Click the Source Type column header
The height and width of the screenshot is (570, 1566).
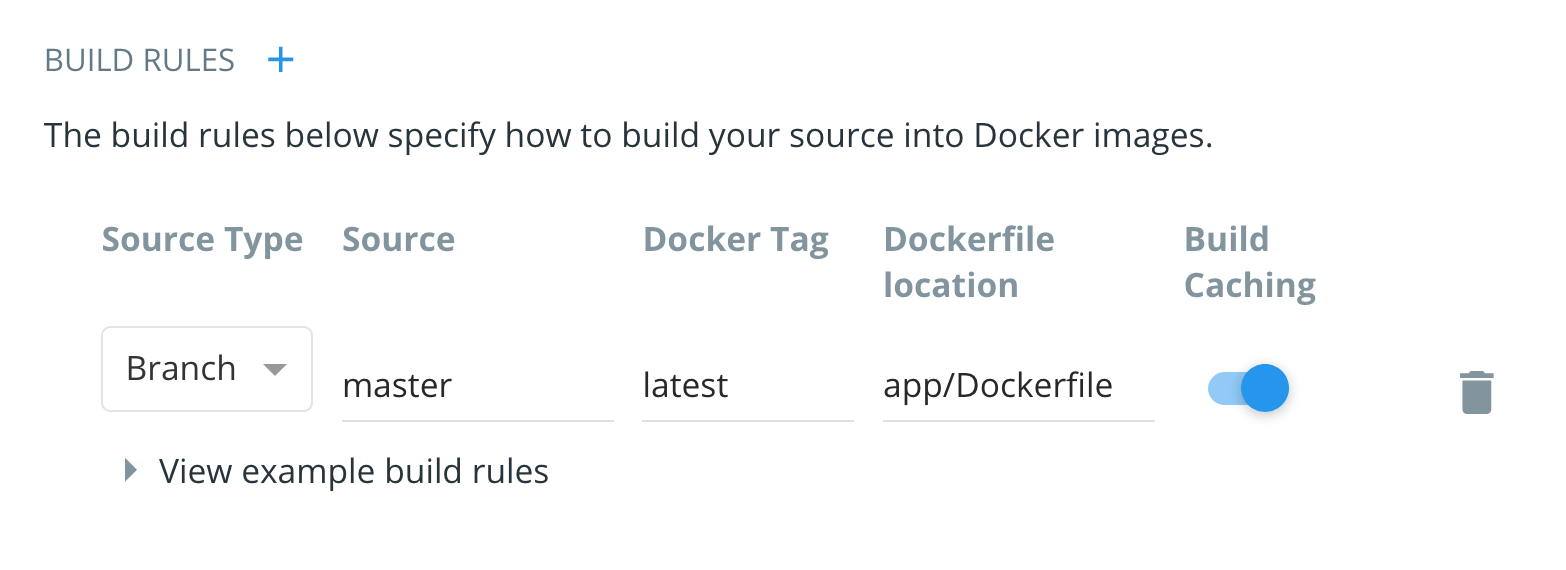pos(202,240)
